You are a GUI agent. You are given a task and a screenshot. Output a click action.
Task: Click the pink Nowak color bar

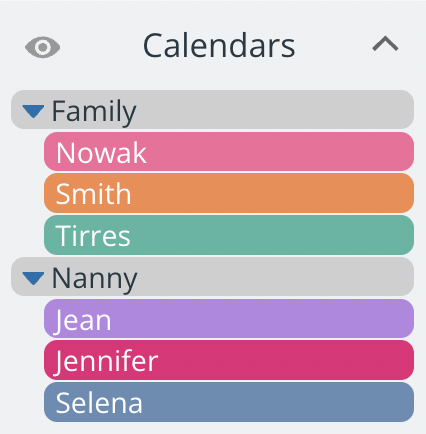point(229,152)
